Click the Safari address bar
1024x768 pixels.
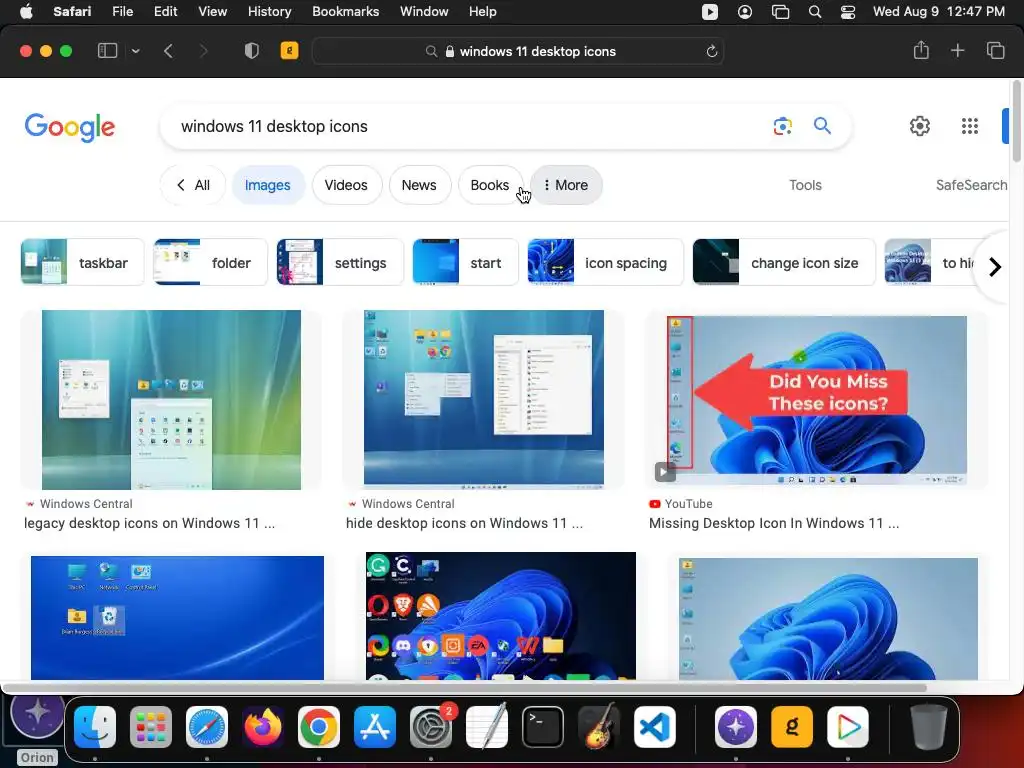[520, 51]
